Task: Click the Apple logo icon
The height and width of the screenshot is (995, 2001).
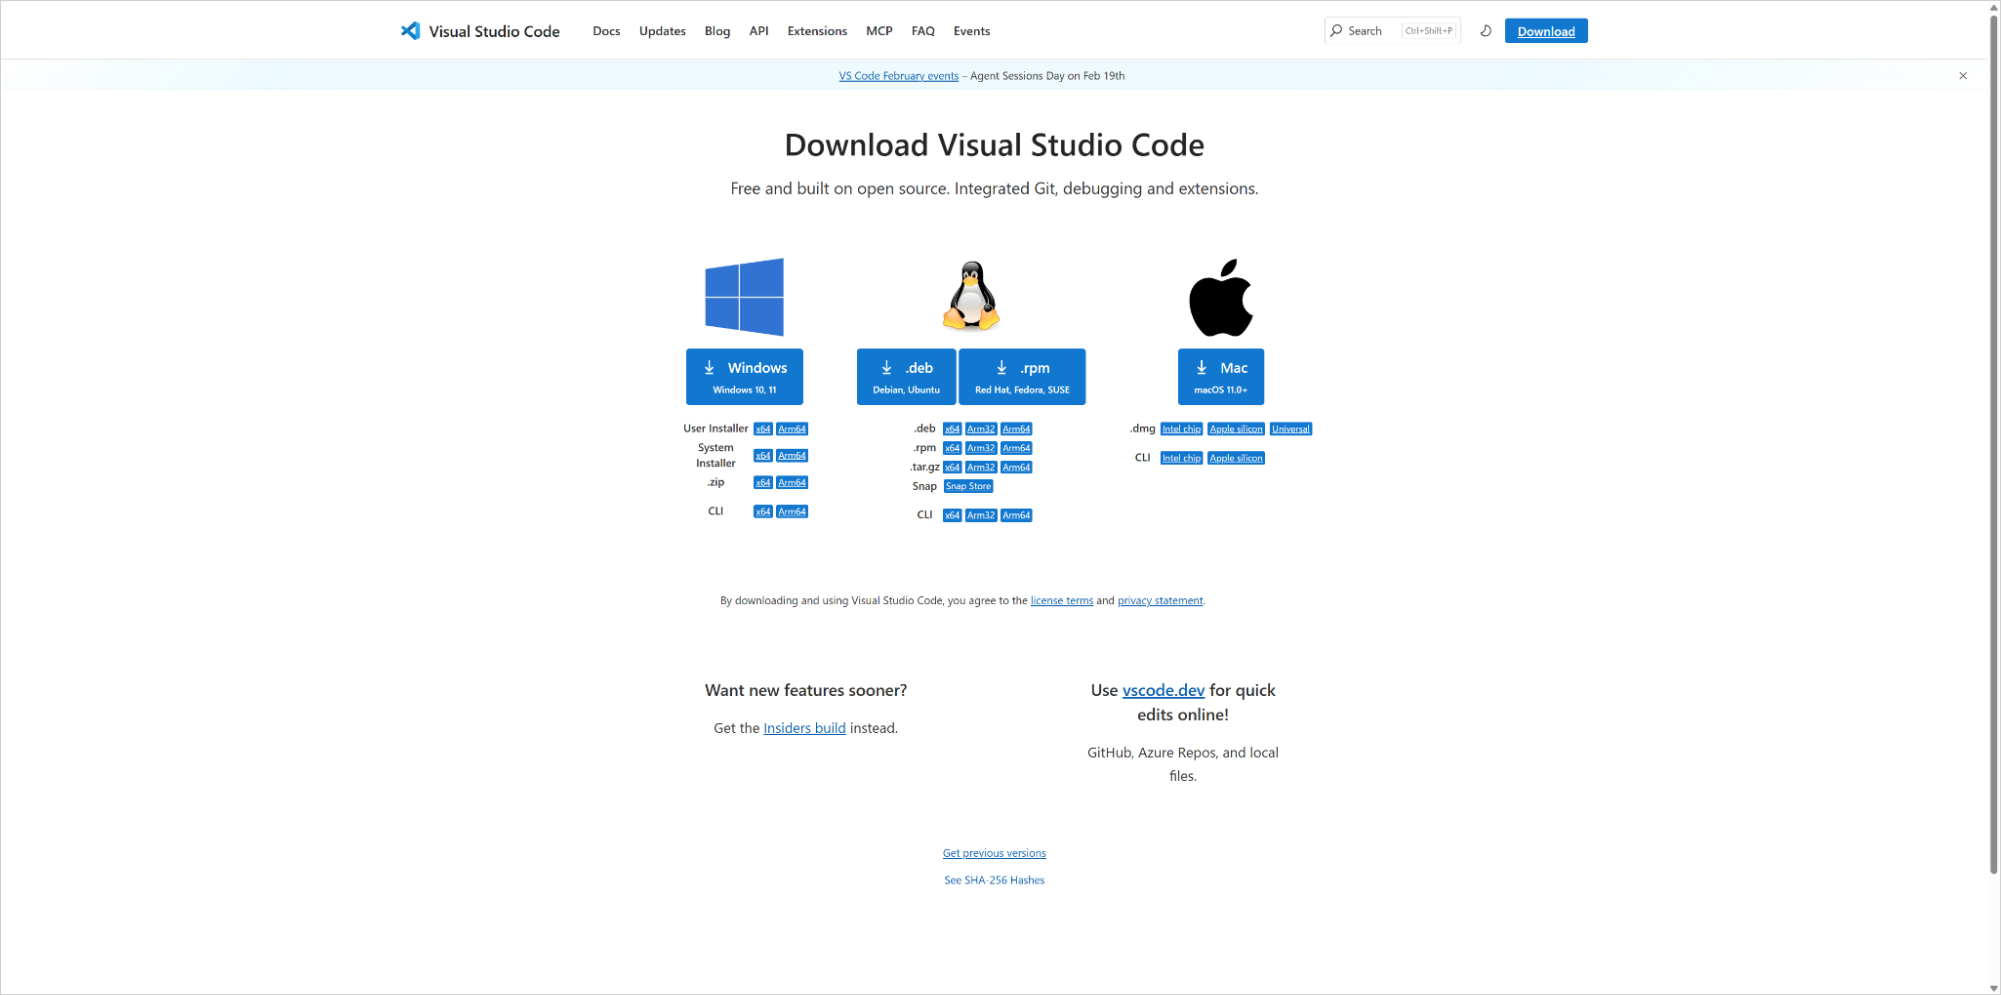Action: click(1219, 296)
